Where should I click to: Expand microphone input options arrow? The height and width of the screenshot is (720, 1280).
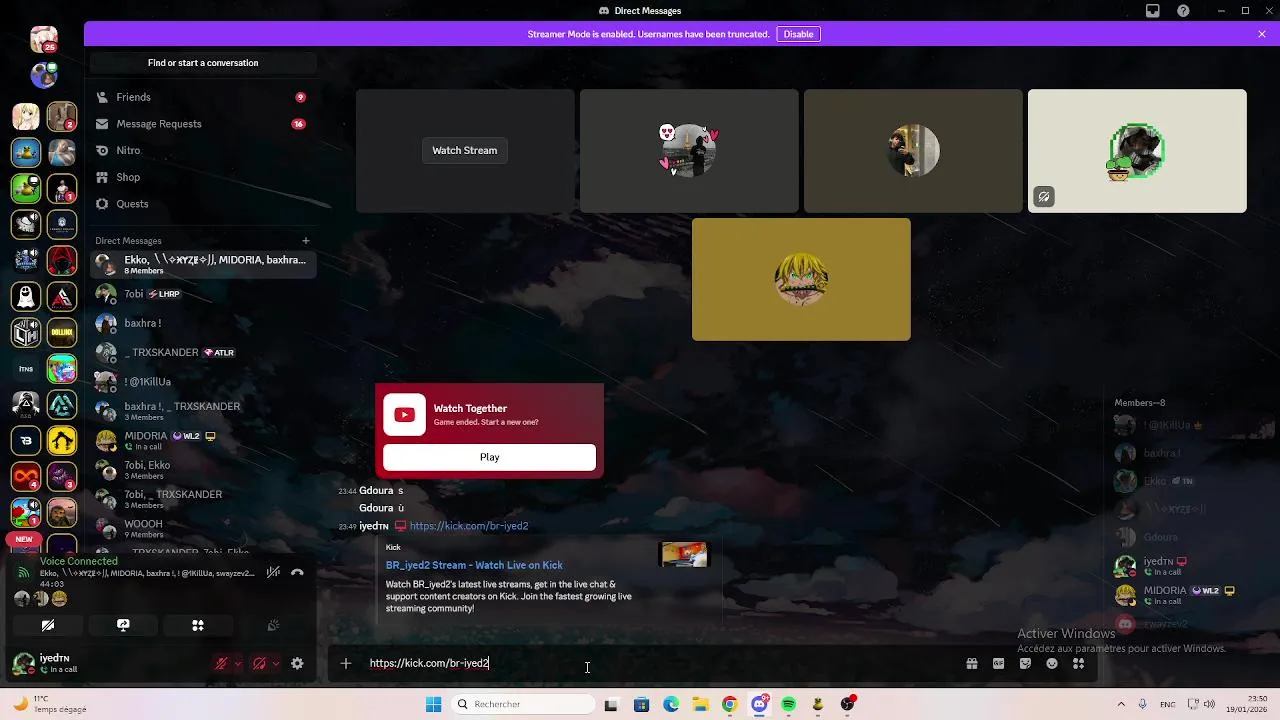pyautogui.click(x=238, y=663)
